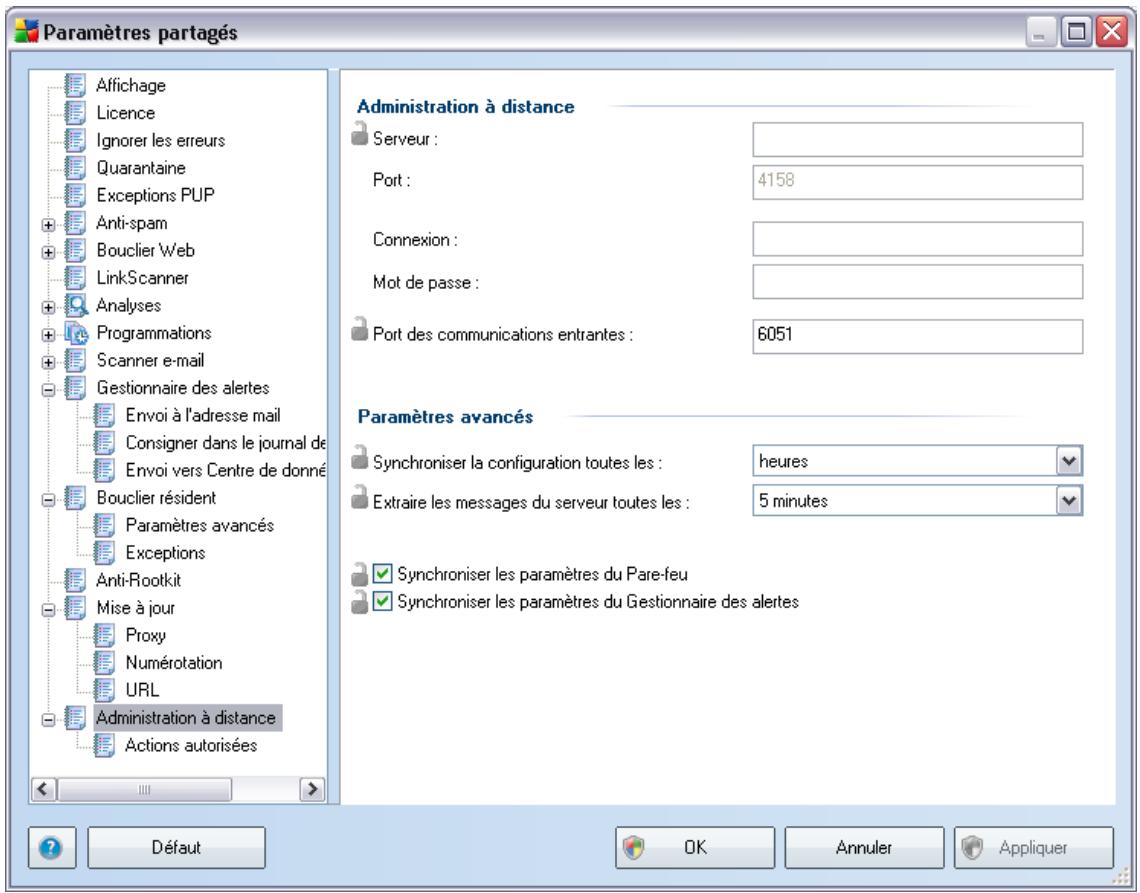1140x893 pixels.
Task: Click the incoming port field showing 6051
Action: click(918, 336)
